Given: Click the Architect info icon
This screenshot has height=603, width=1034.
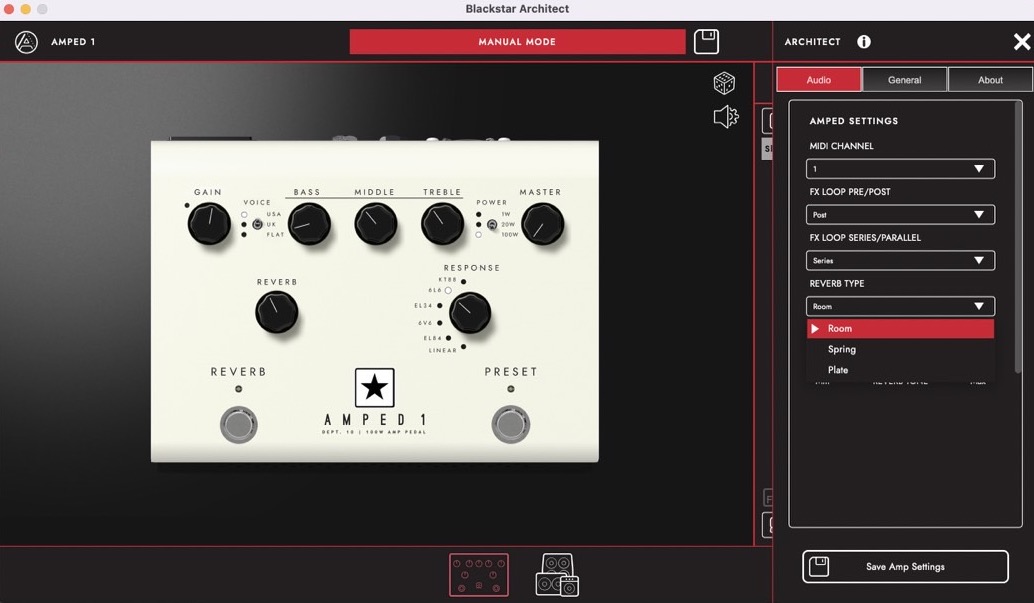Looking at the screenshot, I should pyautogui.click(x=864, y=42).
